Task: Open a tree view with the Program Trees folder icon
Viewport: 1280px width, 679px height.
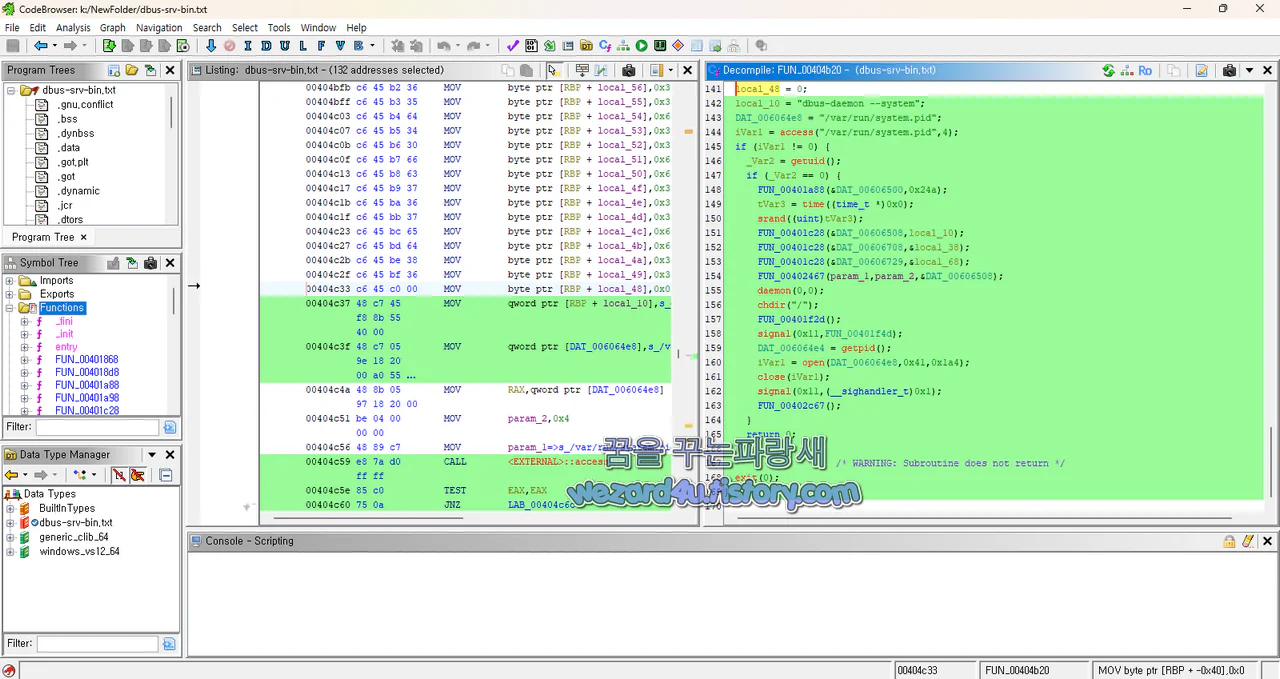Action: [132, 70]
